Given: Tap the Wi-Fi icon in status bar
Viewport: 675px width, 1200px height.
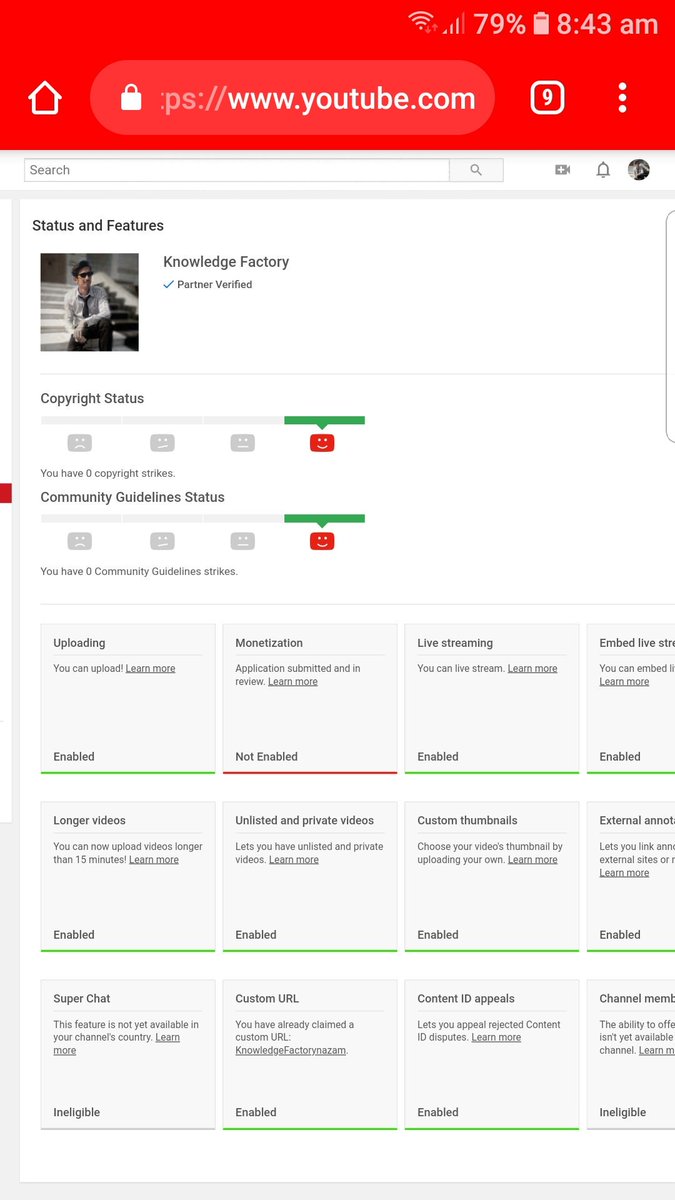Looking at the screenshot, I should [x=422, y=23].
